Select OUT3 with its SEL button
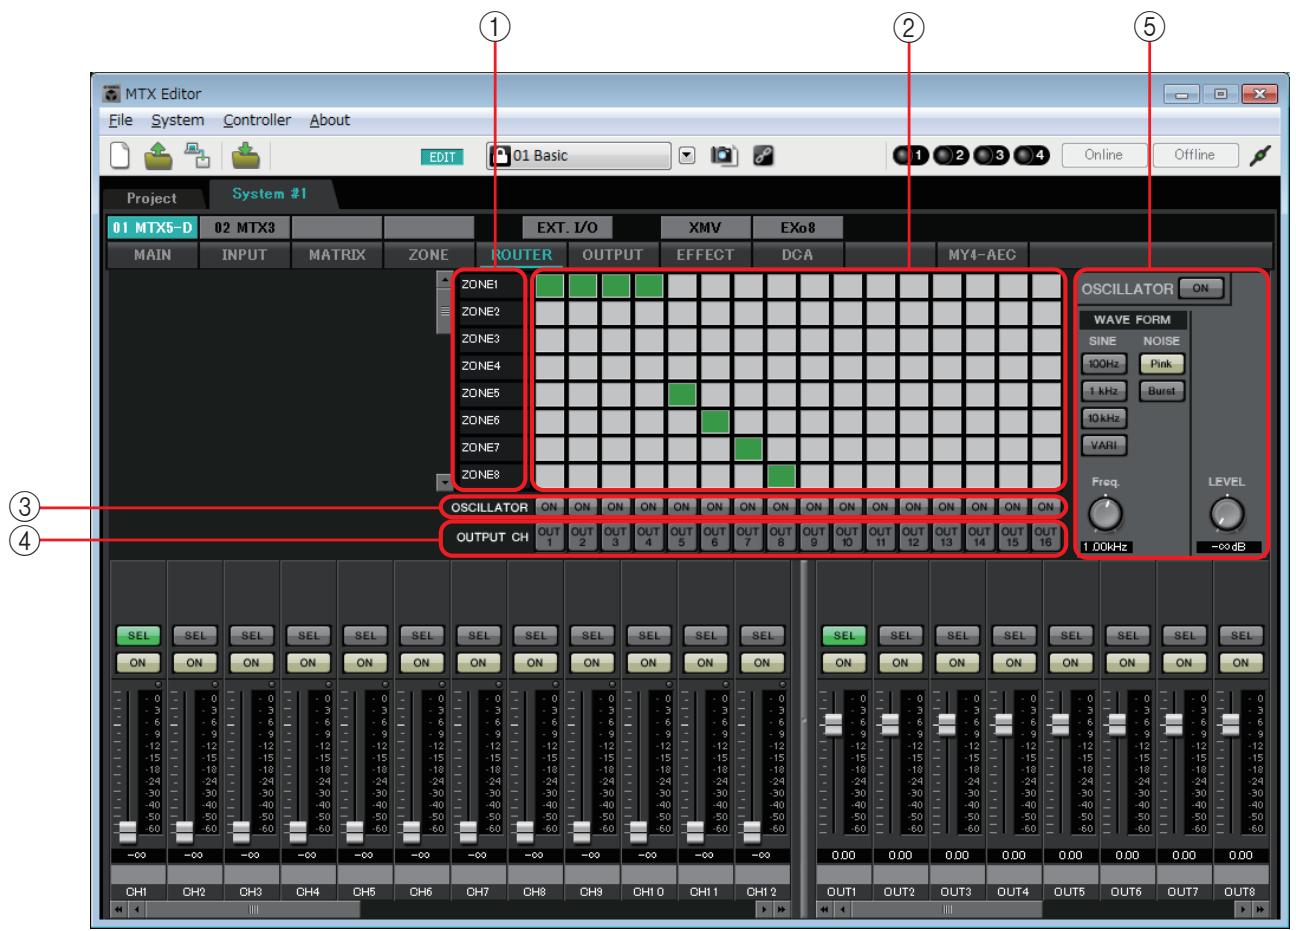Viewport: 1296px width, 931px height. tap(957, 635)
